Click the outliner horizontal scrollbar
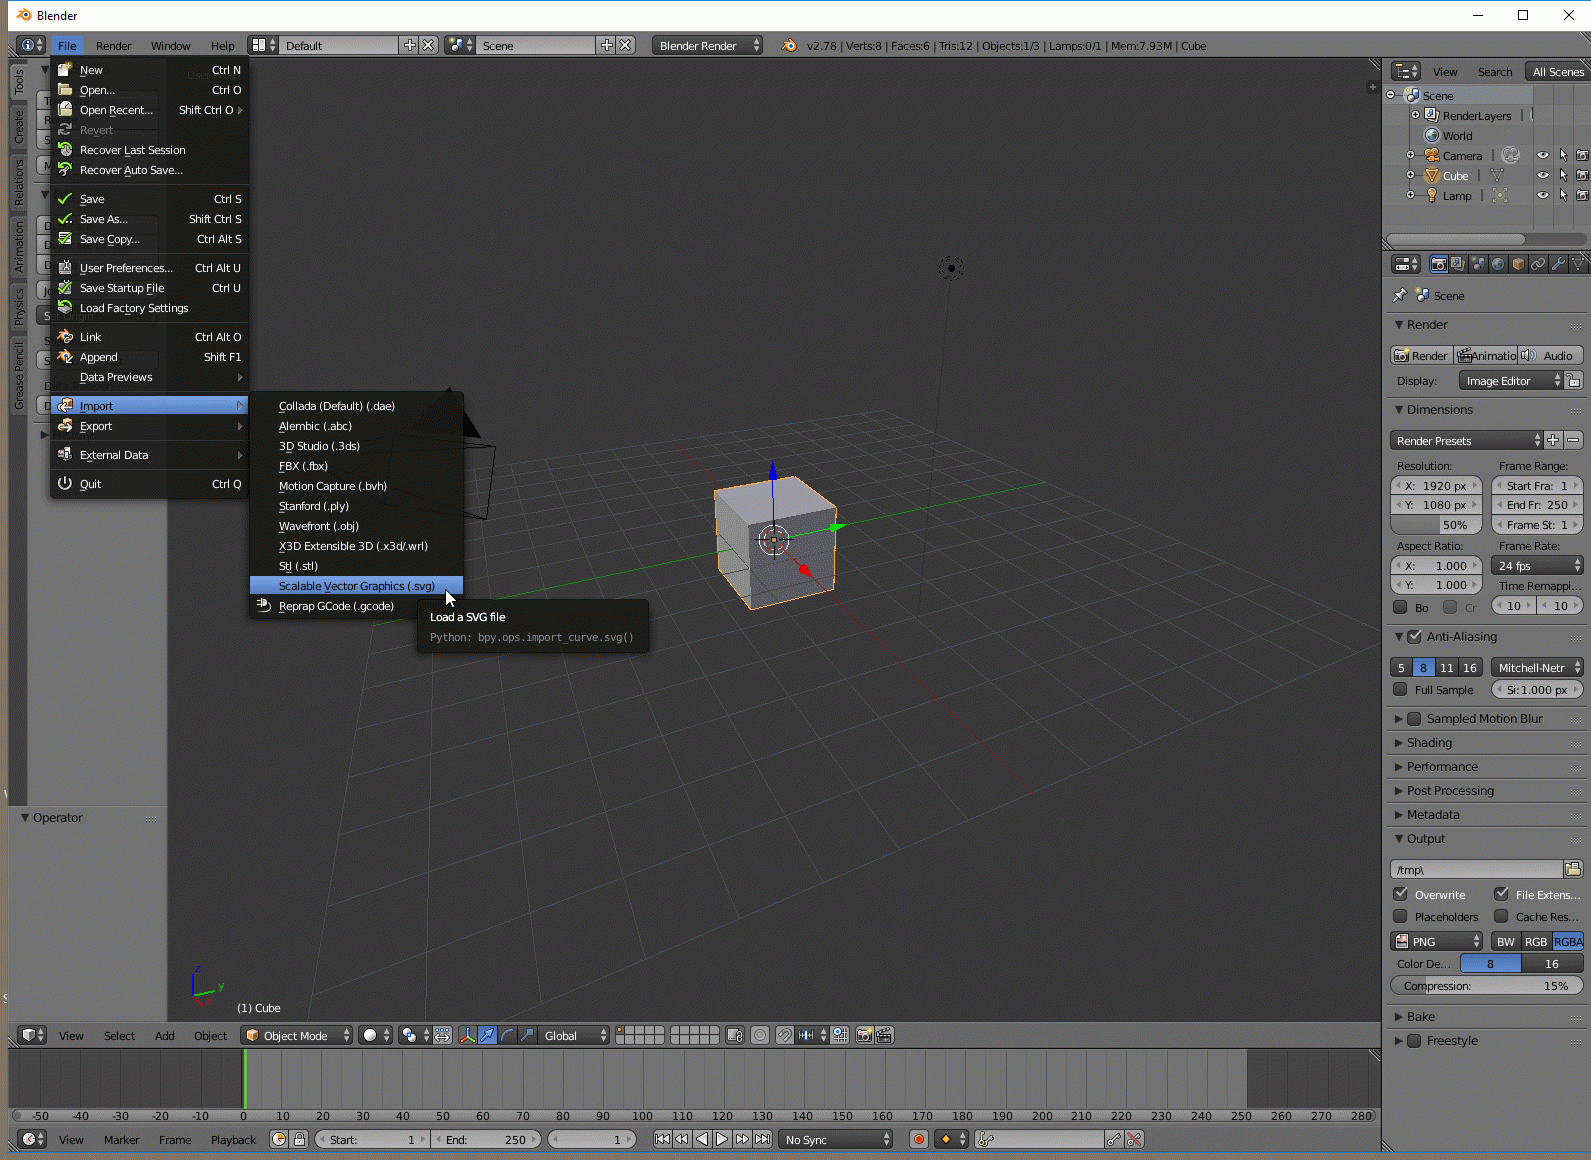1591x1160 pixels. tap(1456, 239)
